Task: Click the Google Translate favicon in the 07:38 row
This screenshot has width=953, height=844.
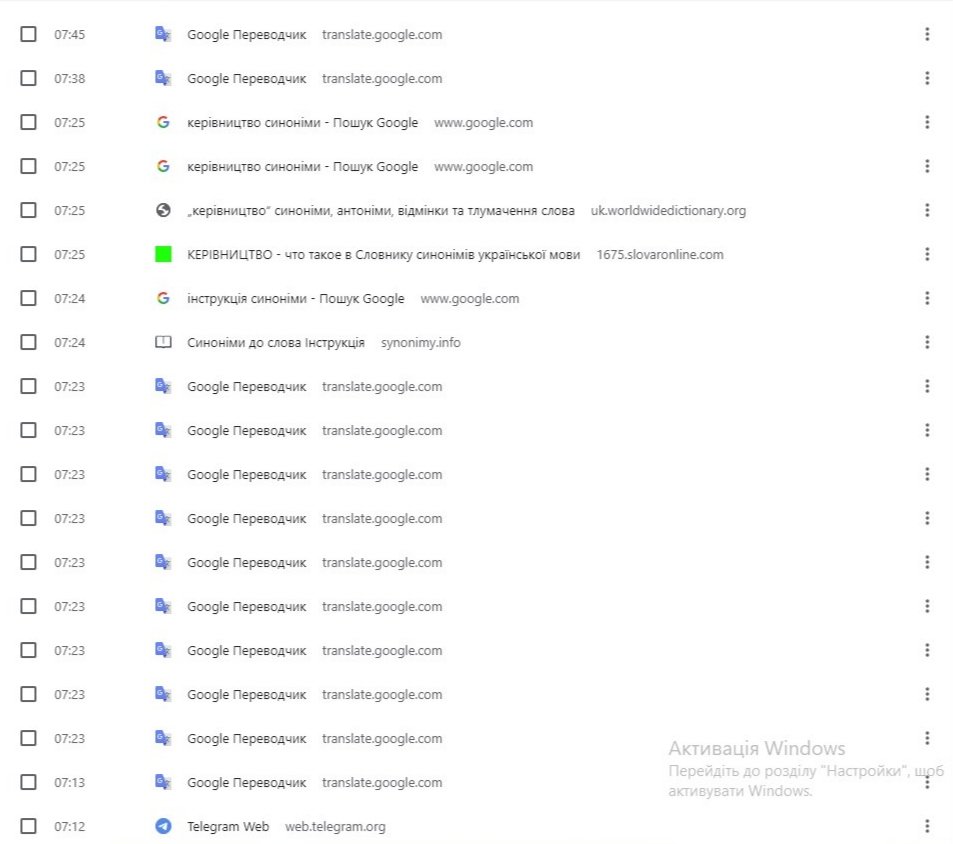Action: pos(163,78)
